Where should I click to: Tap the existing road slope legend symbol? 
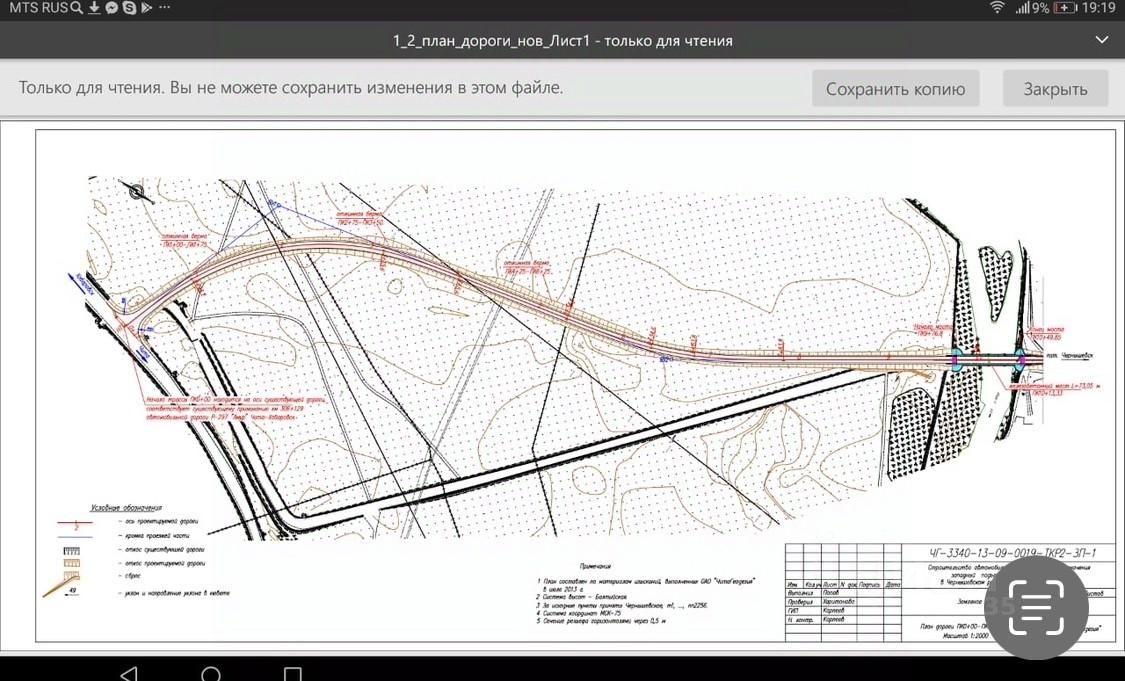point(72,550)
